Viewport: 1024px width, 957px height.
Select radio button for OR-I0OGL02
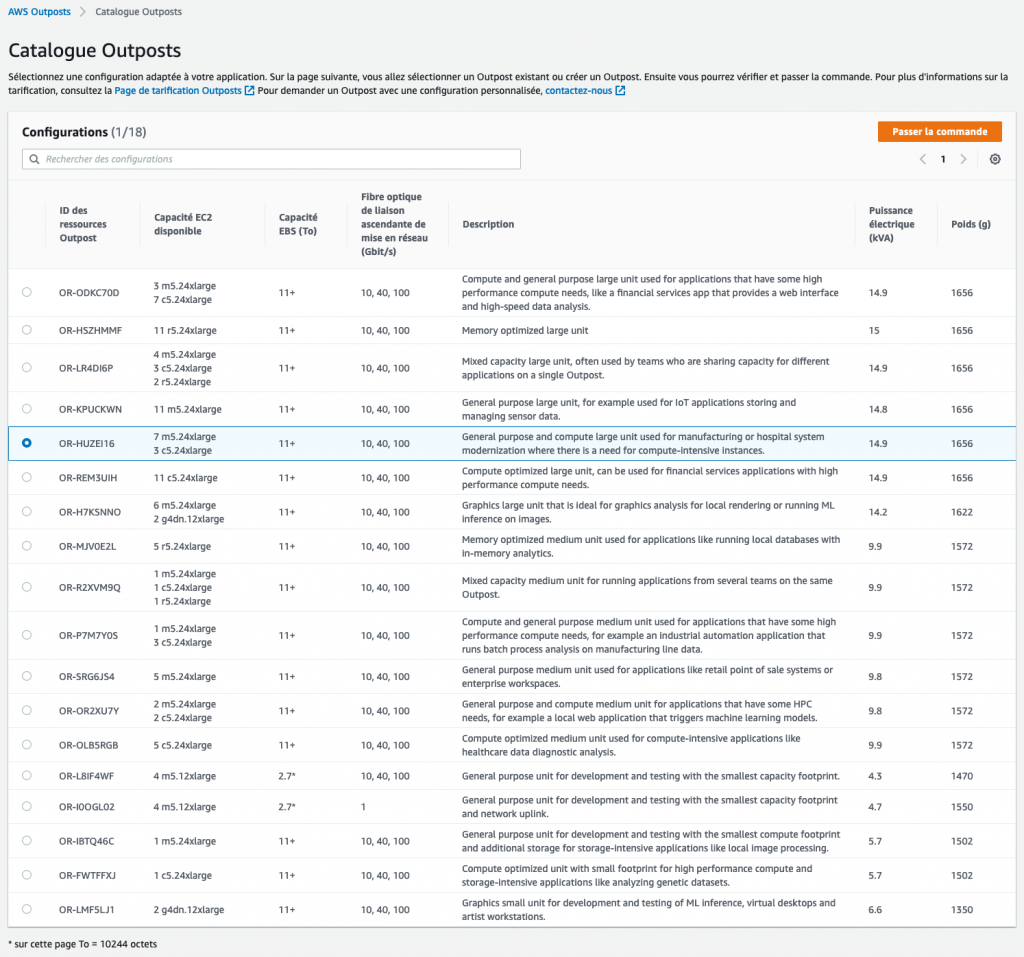coord(27,806)
